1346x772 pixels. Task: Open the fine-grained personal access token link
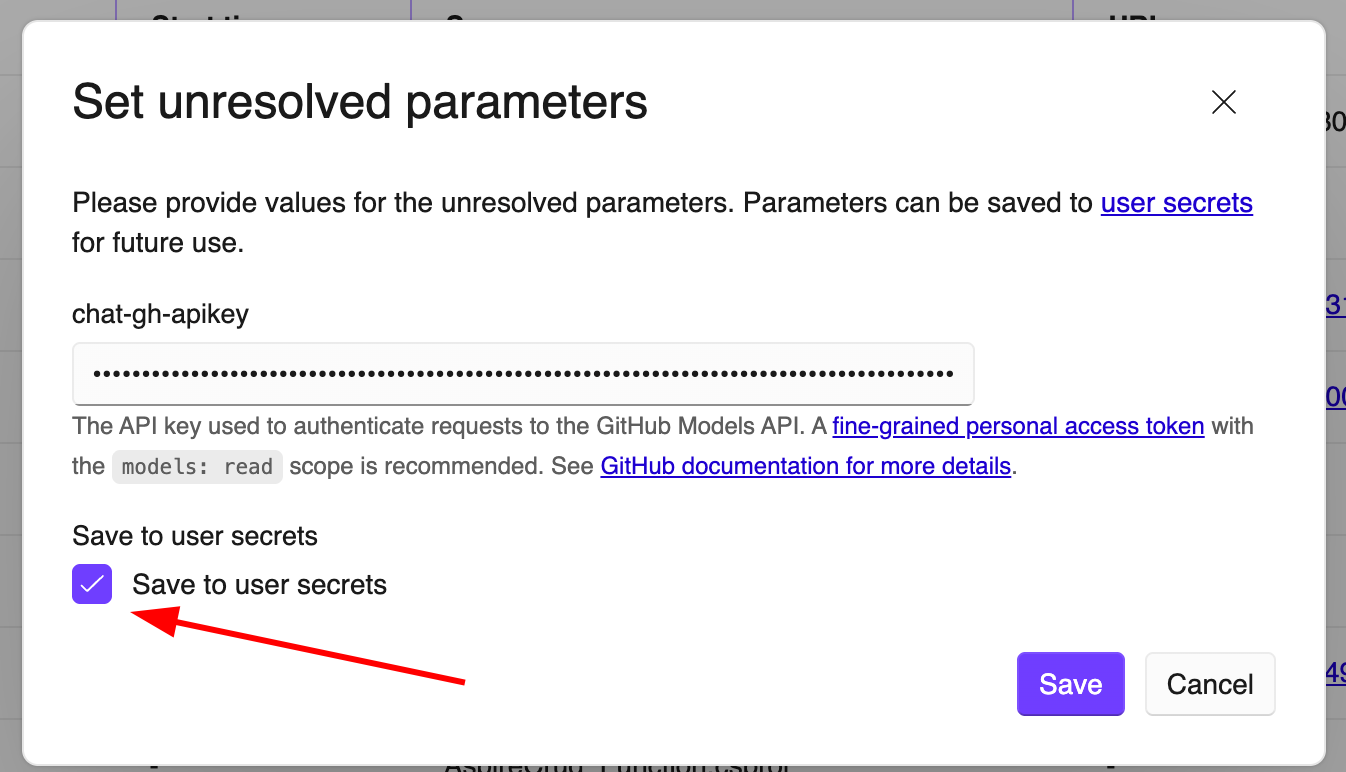[1018, 426]
